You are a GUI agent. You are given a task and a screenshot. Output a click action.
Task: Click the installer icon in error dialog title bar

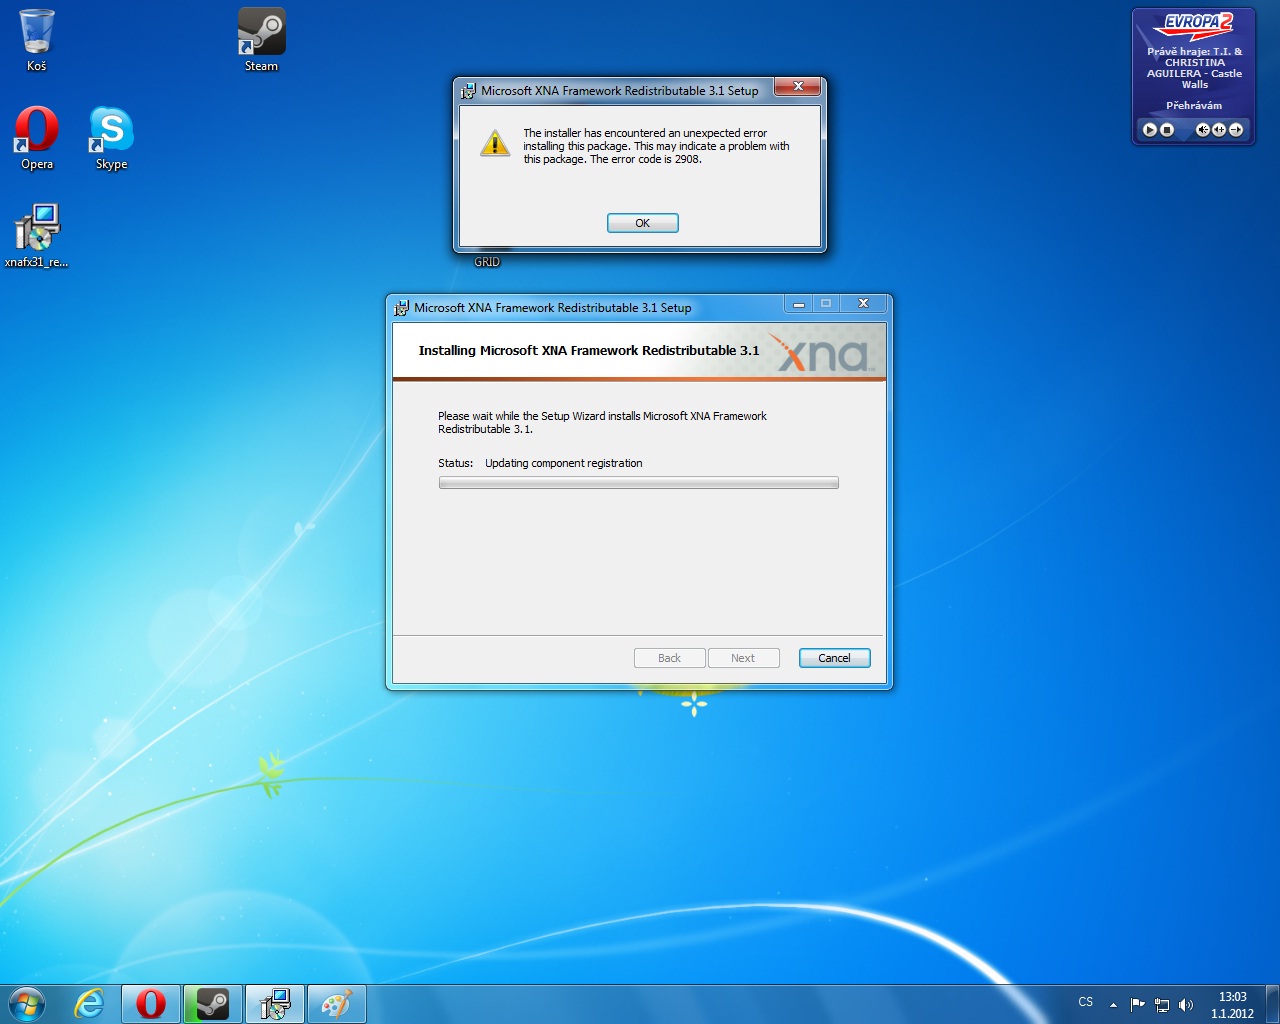(468, 91)
